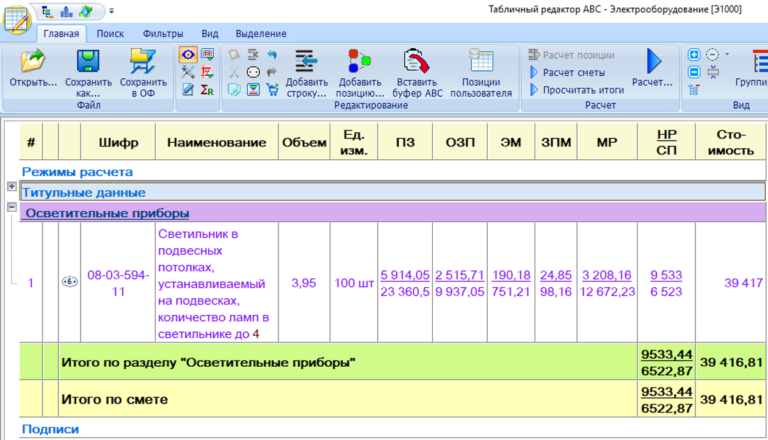Click the Группи... grouping button

click(x=751, y=68)
